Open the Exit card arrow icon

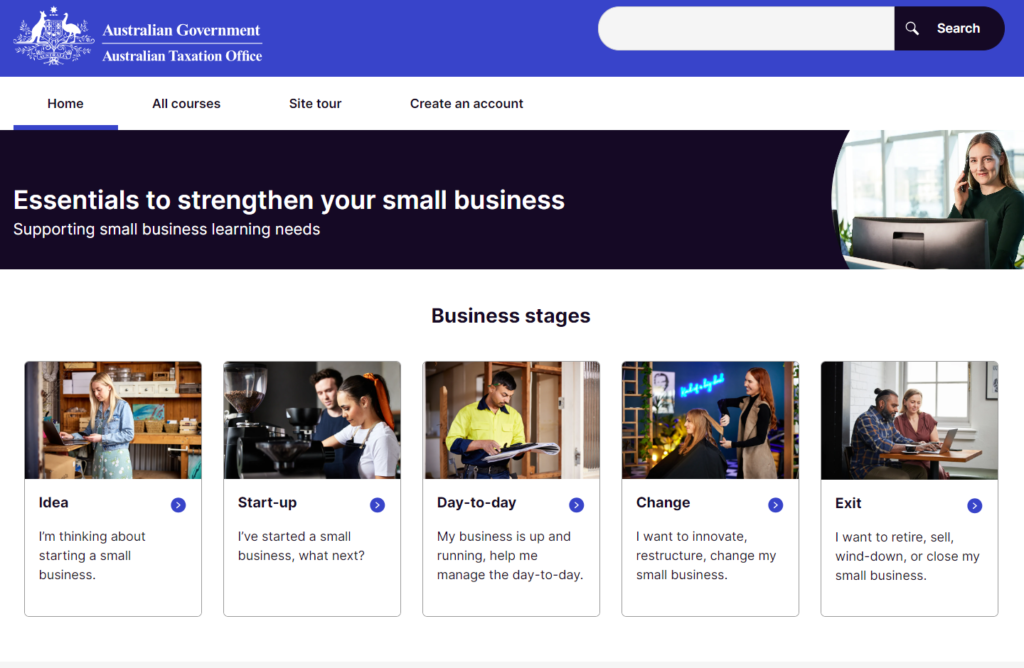point(974,506)
